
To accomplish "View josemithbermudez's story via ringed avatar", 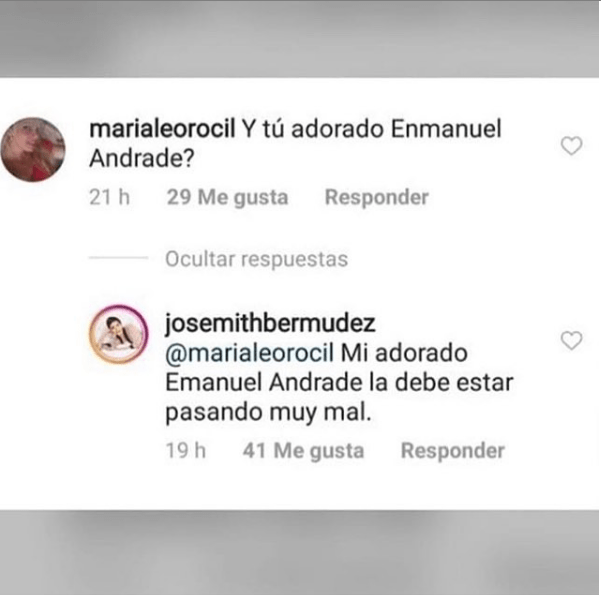I will click(x=118, y=334).
